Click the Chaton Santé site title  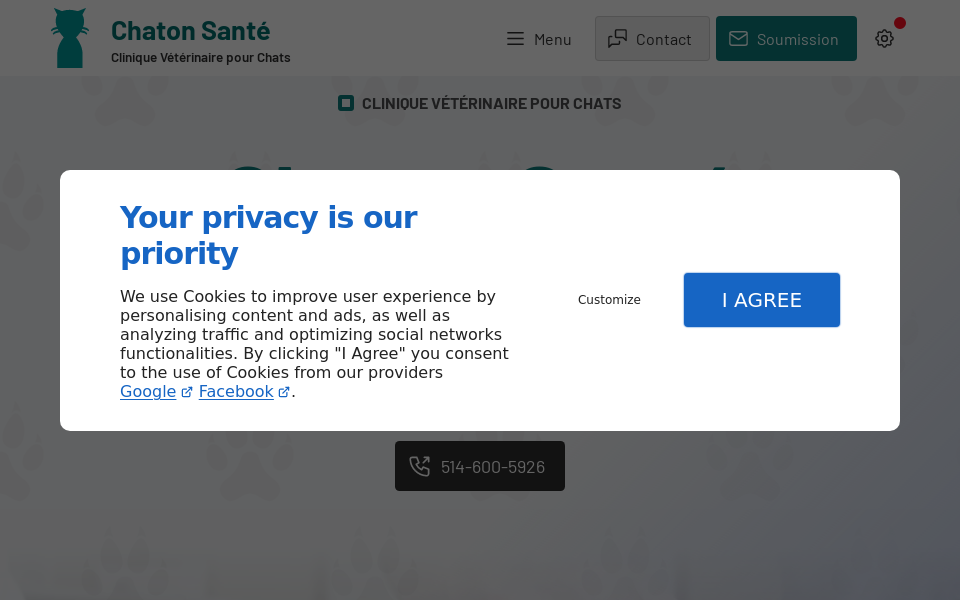[190, 31]
